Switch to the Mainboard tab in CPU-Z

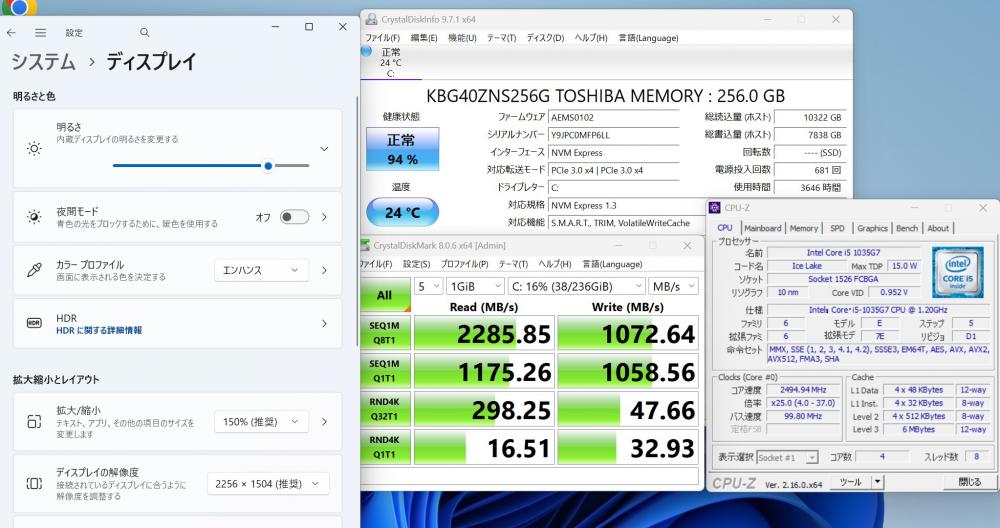pyautogui.click(x=762, y=228)
